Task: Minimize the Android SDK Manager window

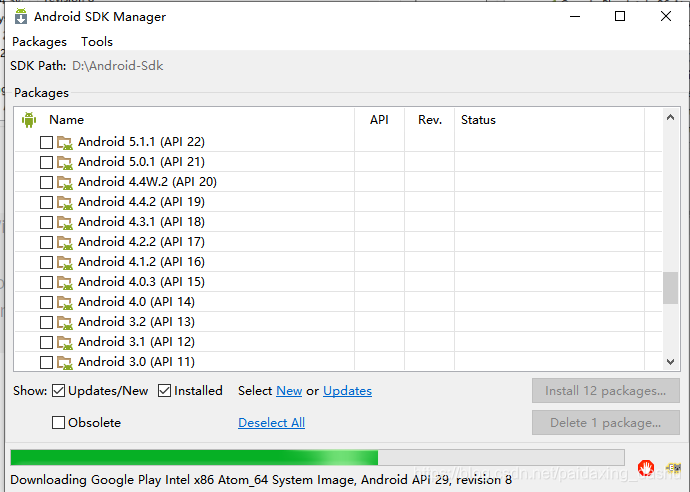Action: pyautogui.click(x=575, y=16)
